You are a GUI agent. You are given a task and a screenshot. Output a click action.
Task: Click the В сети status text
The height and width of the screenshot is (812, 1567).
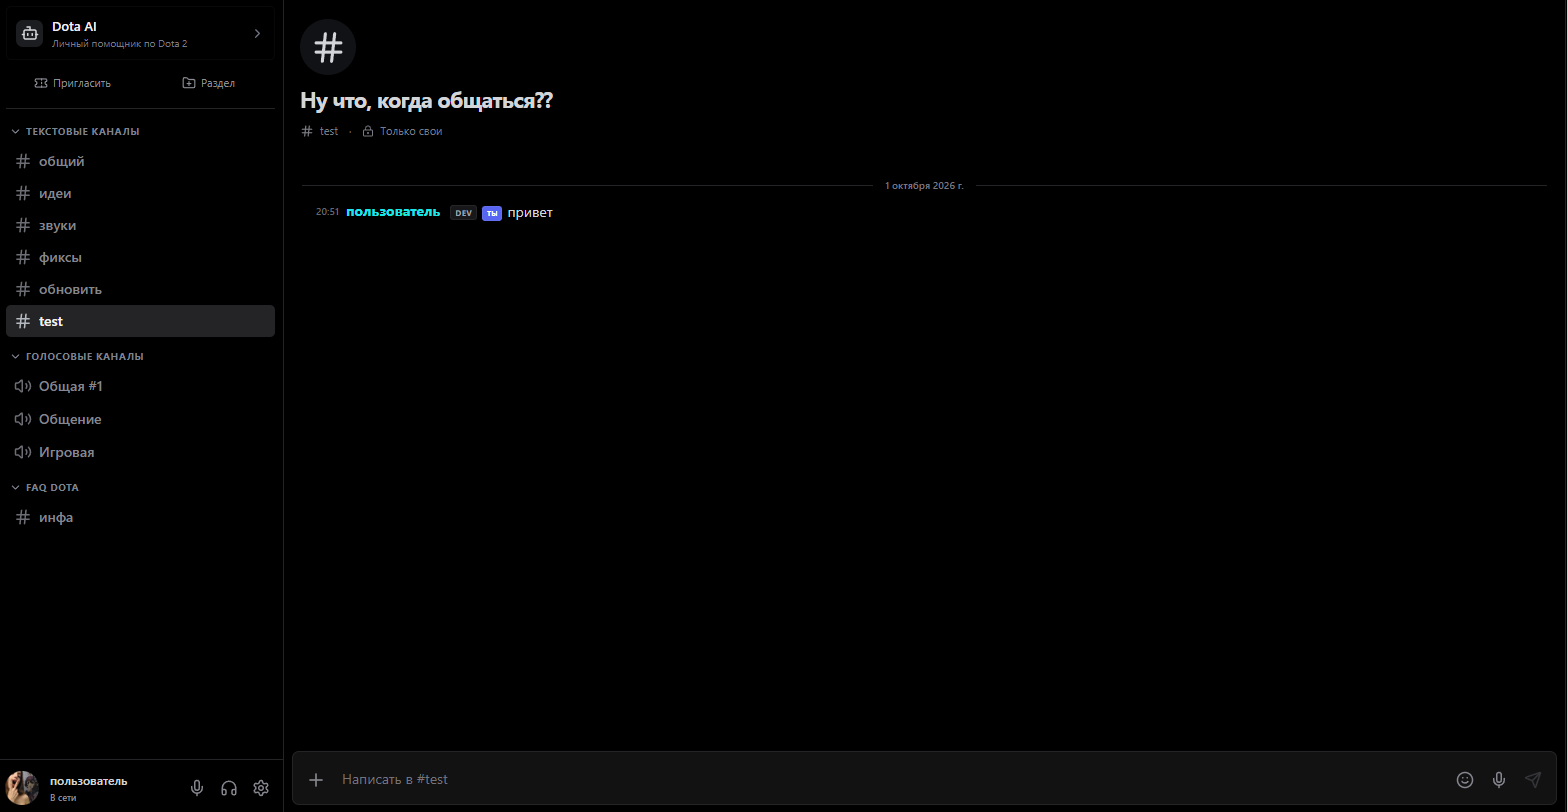pos(63,798)
